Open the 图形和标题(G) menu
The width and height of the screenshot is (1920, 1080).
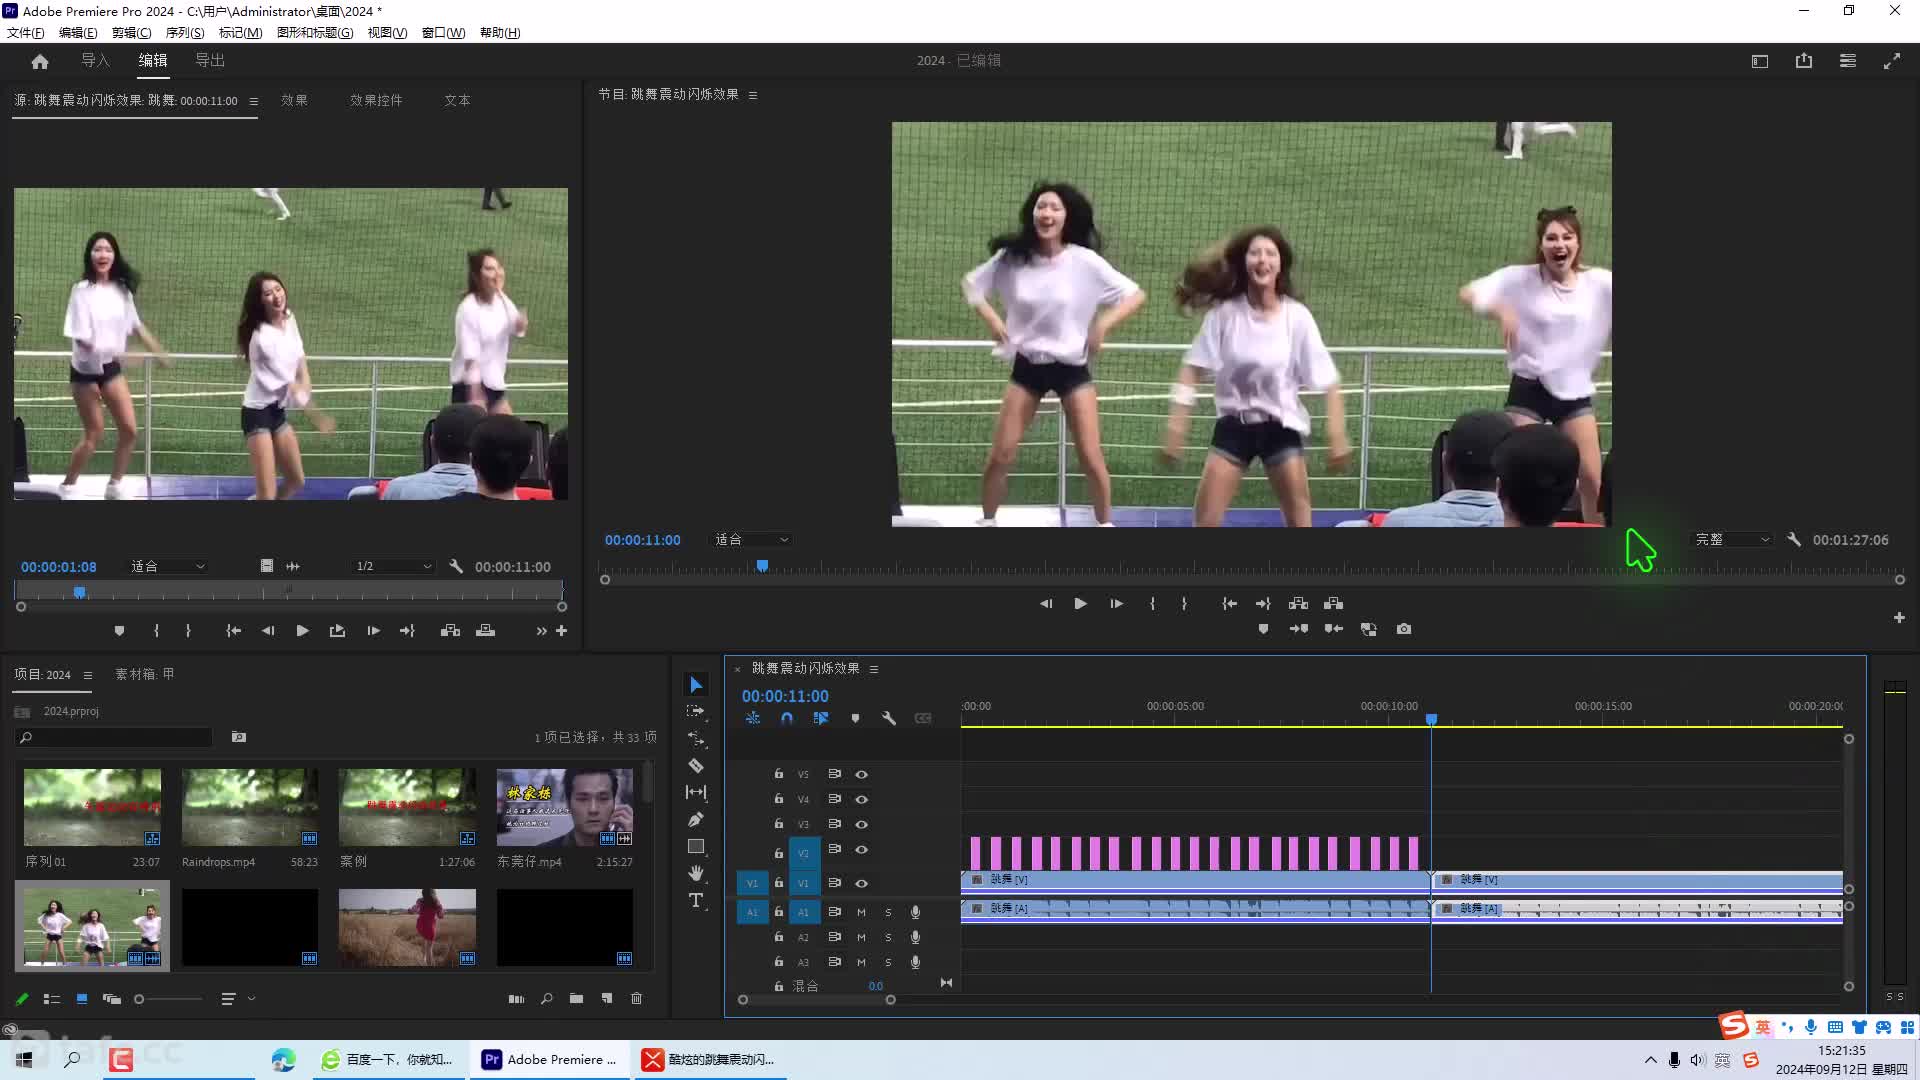[x=315, y=32]
